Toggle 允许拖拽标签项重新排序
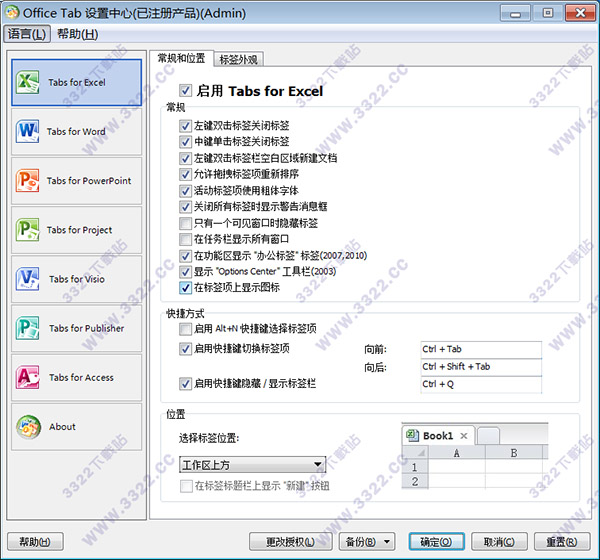 click(x=185, y=174)
